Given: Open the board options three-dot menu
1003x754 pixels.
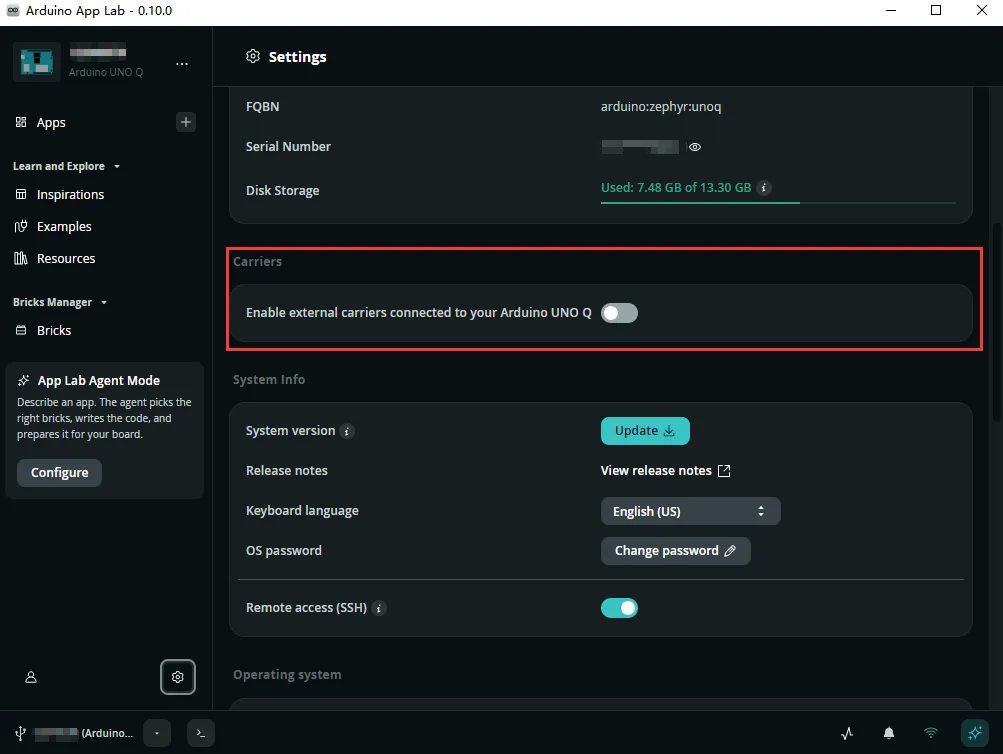Looking at the screenshot, I should click(x=182, y=63).
